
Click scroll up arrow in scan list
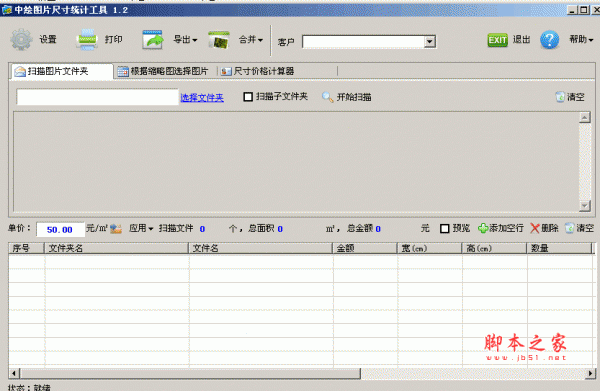click(x=585, y=117)
